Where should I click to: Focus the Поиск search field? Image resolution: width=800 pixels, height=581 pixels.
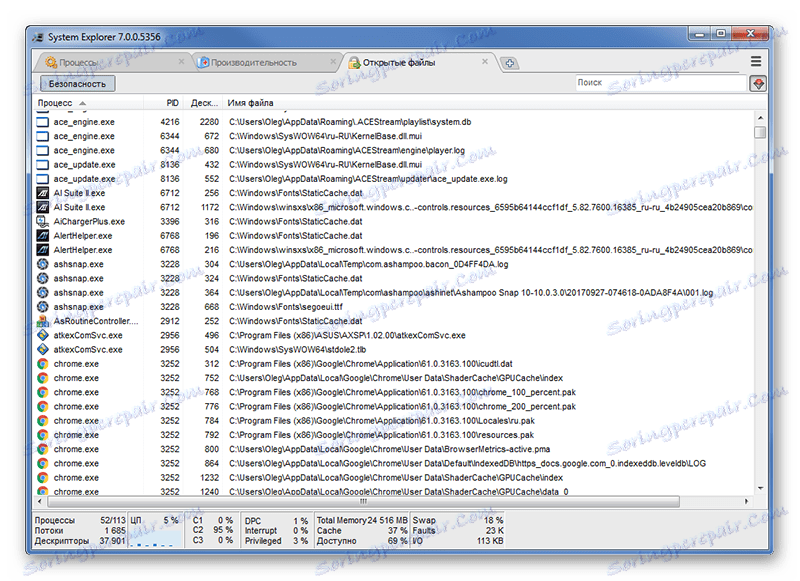(660, 83)
